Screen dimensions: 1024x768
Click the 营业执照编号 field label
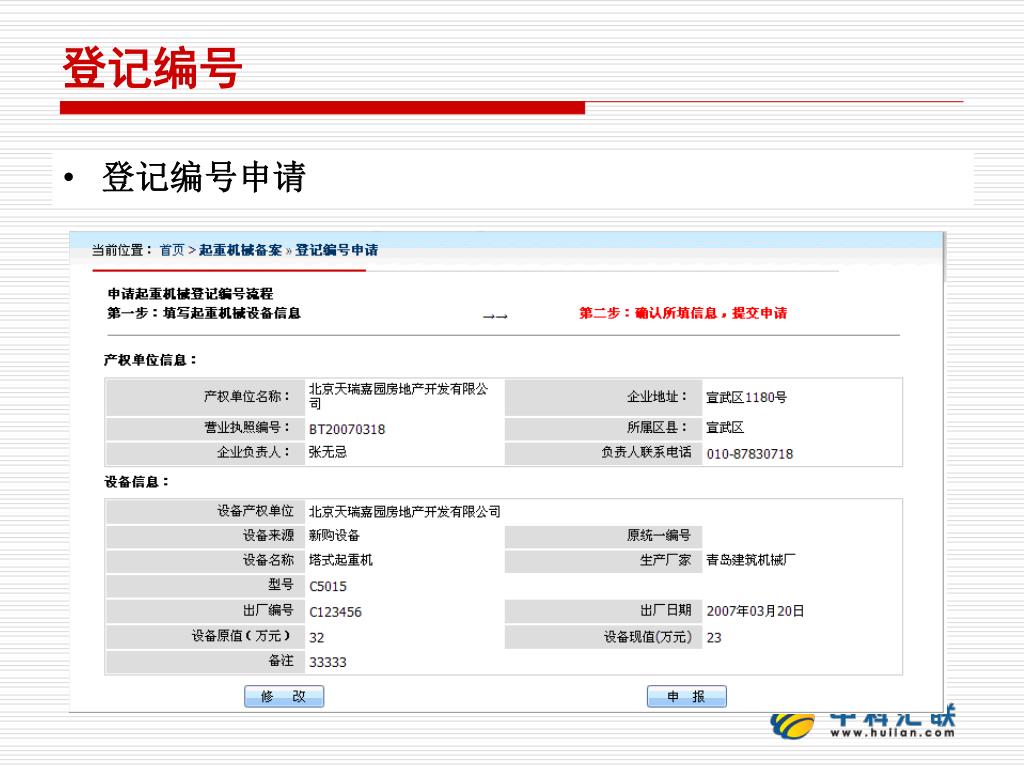(248, 427)
